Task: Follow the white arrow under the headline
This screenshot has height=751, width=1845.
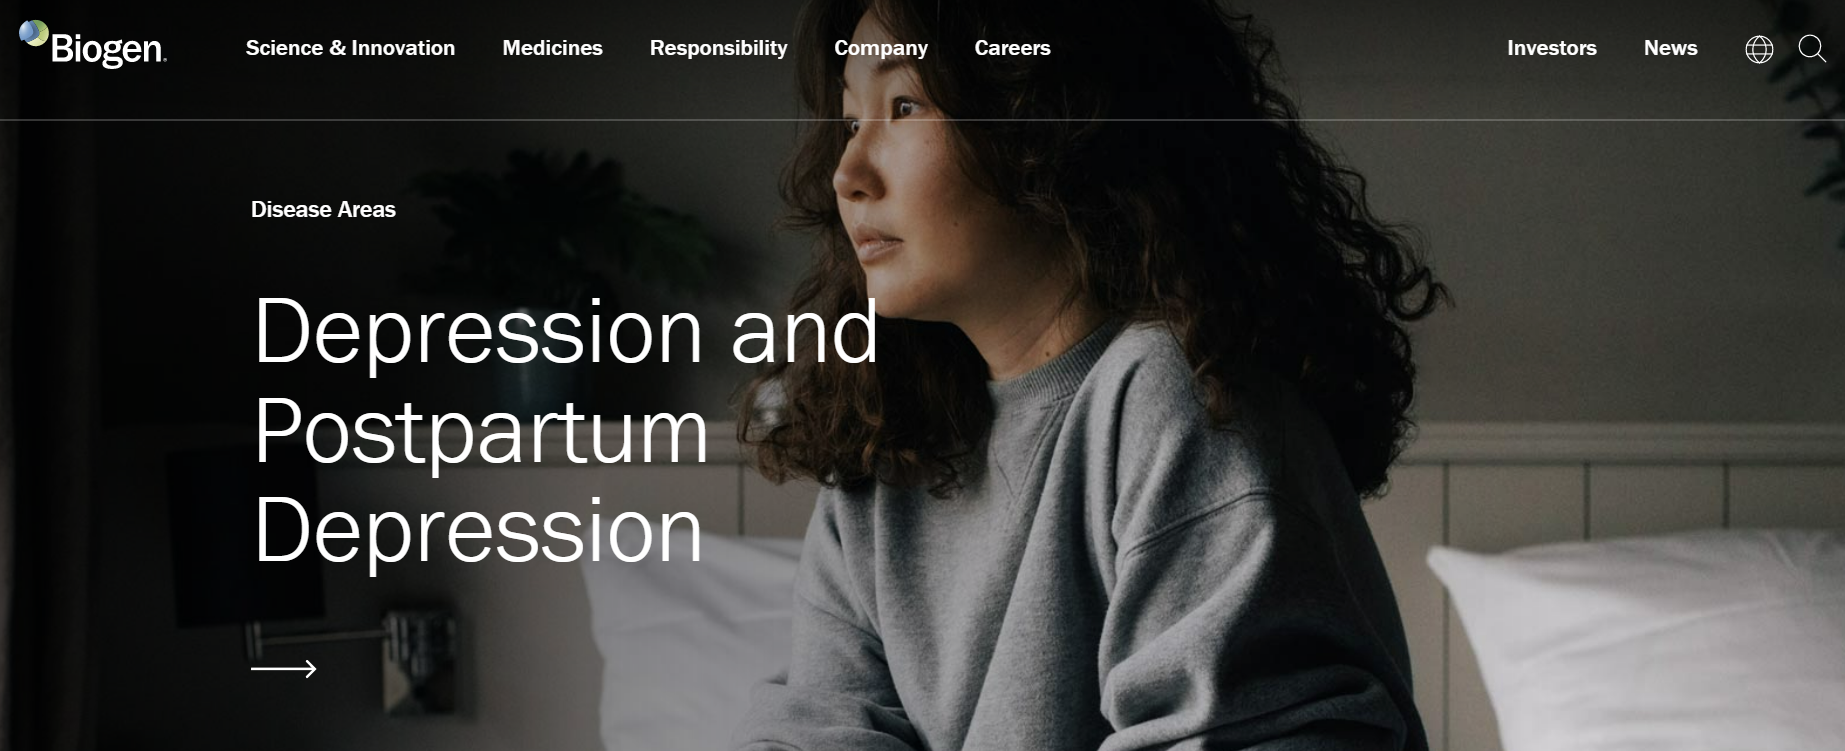Action: (x=284, y=669)
